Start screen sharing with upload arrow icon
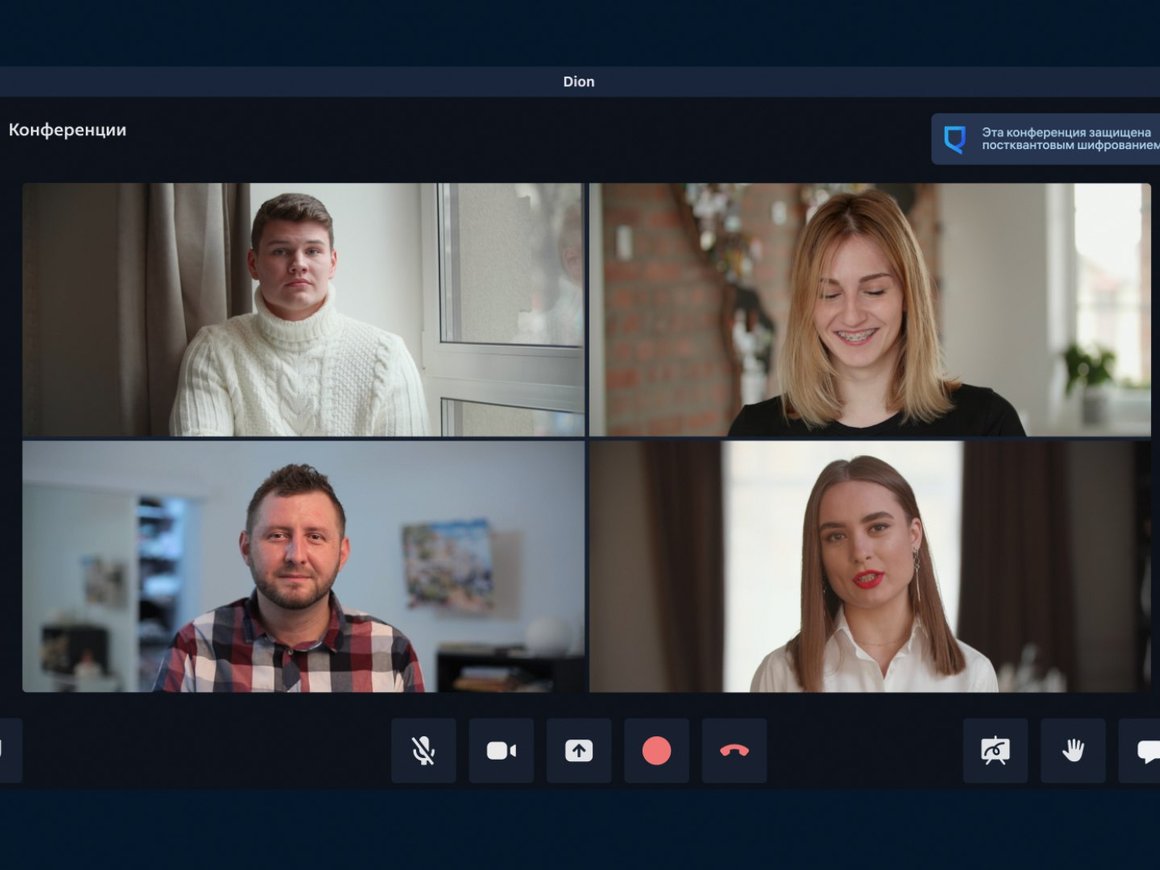The height and width of the screenshot is (870, 1160). [x=579, y=751]
